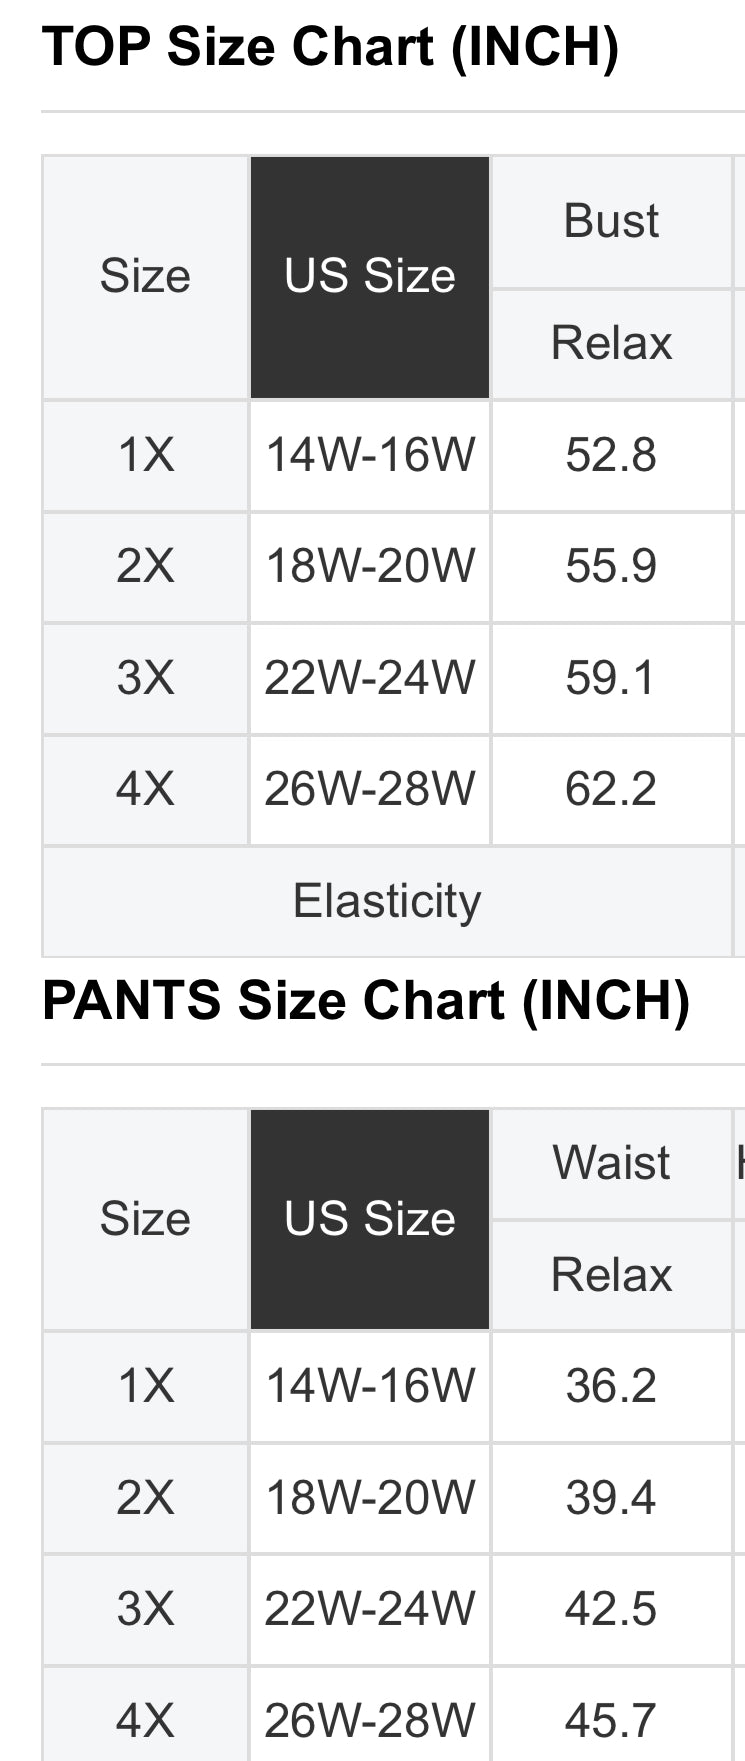Click the Elasticity row label
The image size is (745, 1761).
pos(387,901)
